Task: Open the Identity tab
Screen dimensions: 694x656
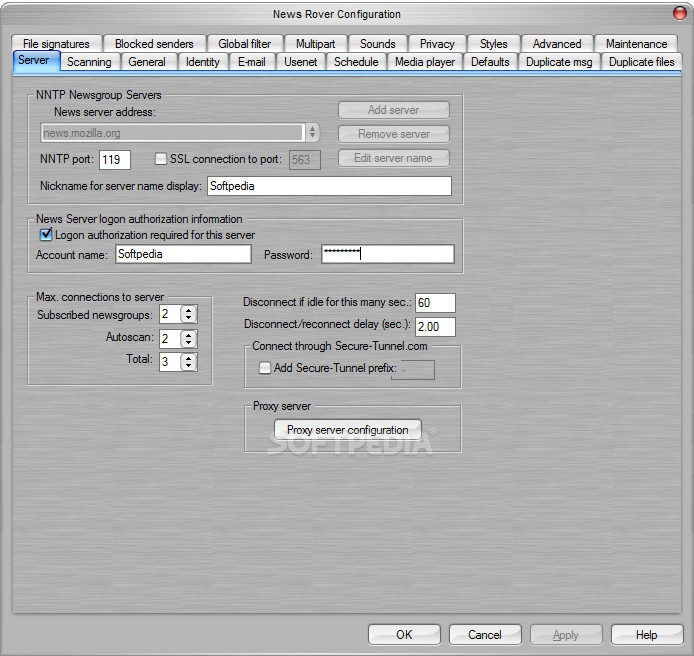Action: (203, 62)
